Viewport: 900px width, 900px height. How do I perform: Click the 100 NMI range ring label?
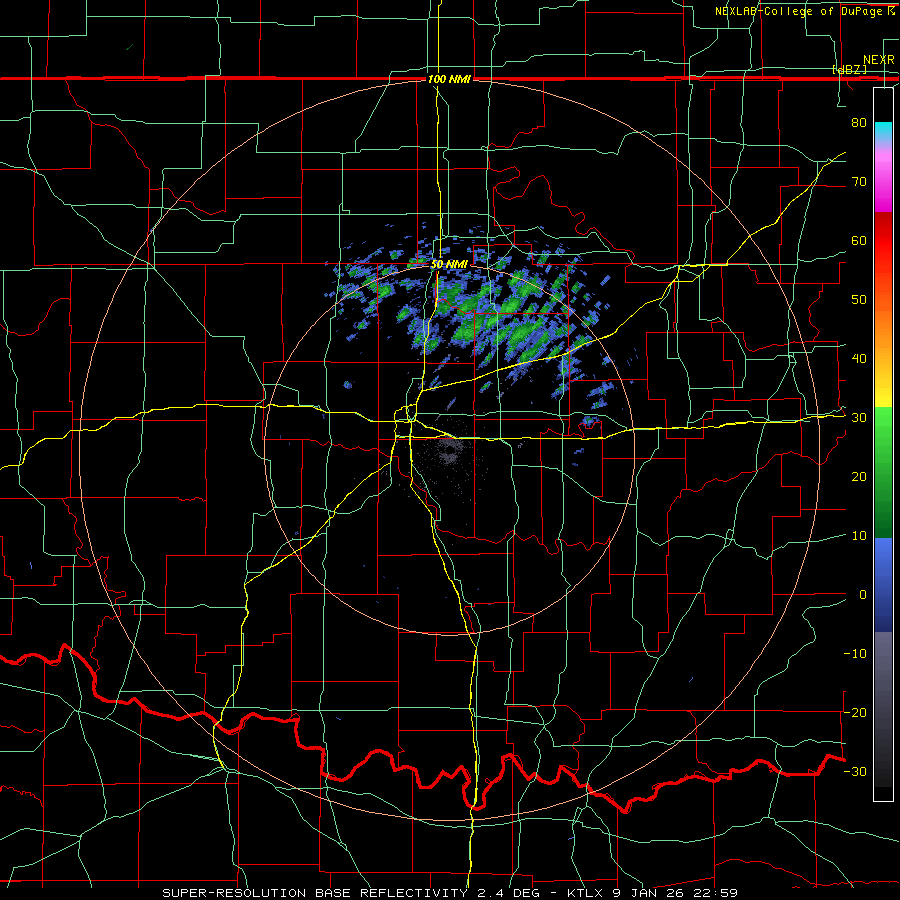[x=449, y=79]
